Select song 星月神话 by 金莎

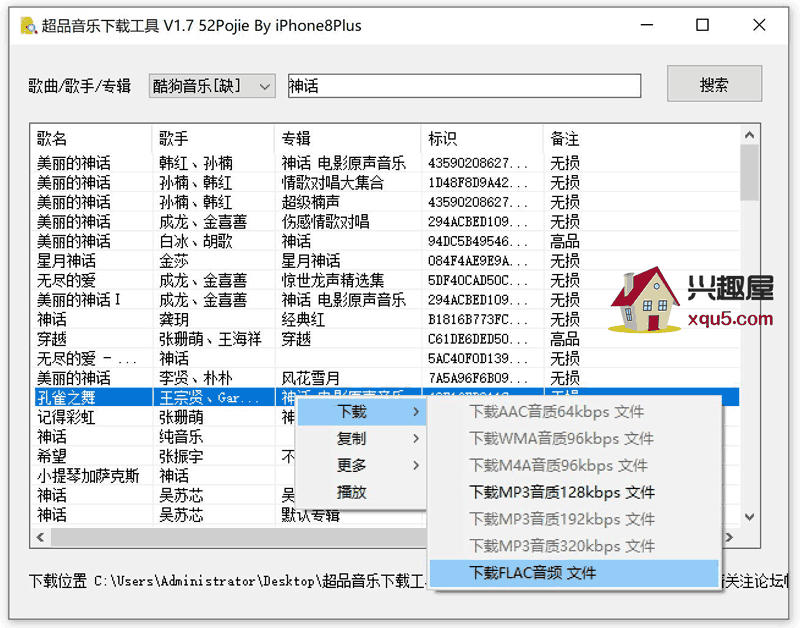pos(385,261)
